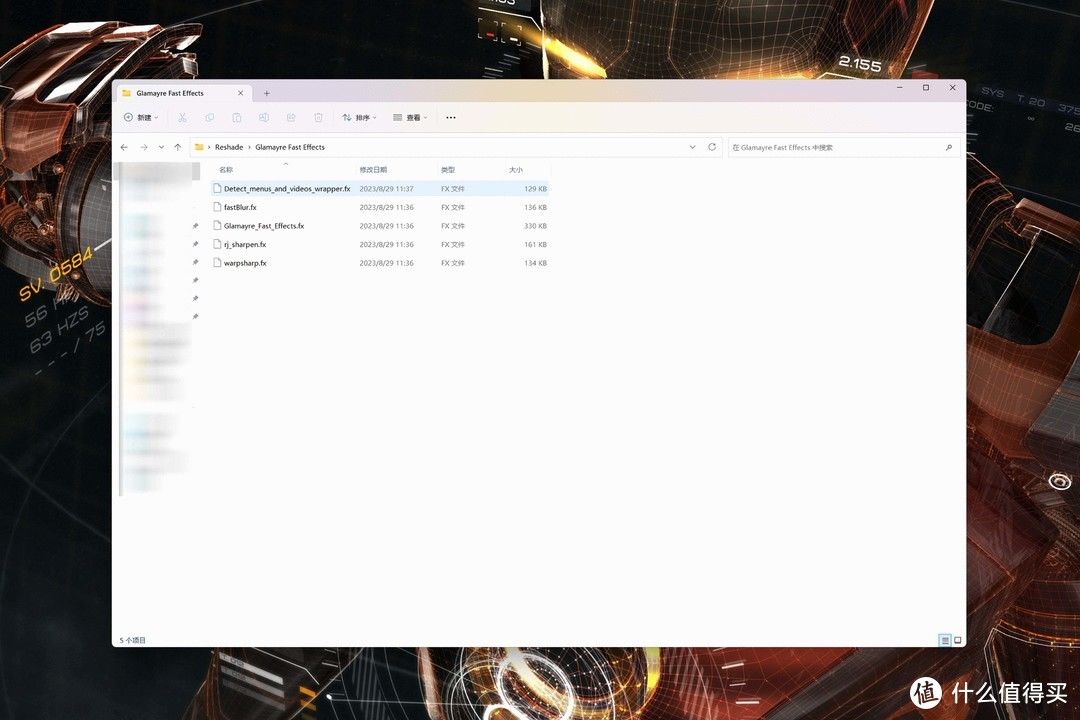The image size is (1080, 720).
Task: Select Detect_menus_and_videos_wrapper.fx file
Action: pyautogui.click(x=380, y=189)
